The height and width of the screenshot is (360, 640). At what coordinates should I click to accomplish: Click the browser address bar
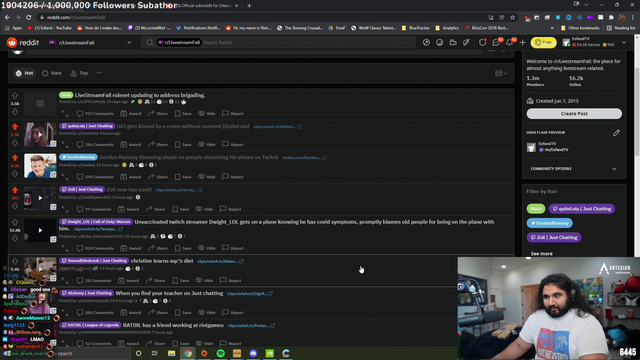(x=261, y=17)
